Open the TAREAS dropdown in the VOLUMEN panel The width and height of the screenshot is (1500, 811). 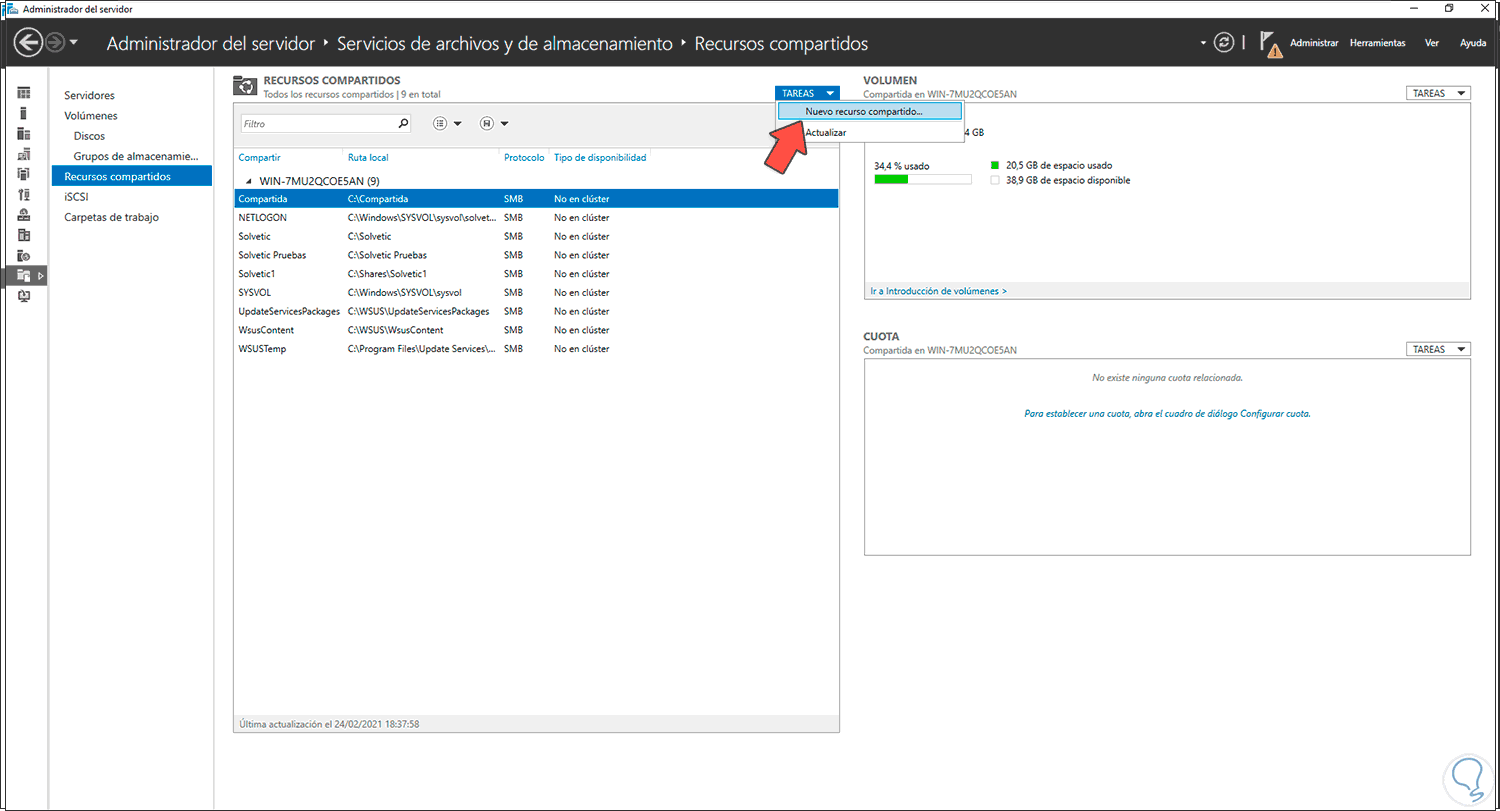(x=1438, y=92)
